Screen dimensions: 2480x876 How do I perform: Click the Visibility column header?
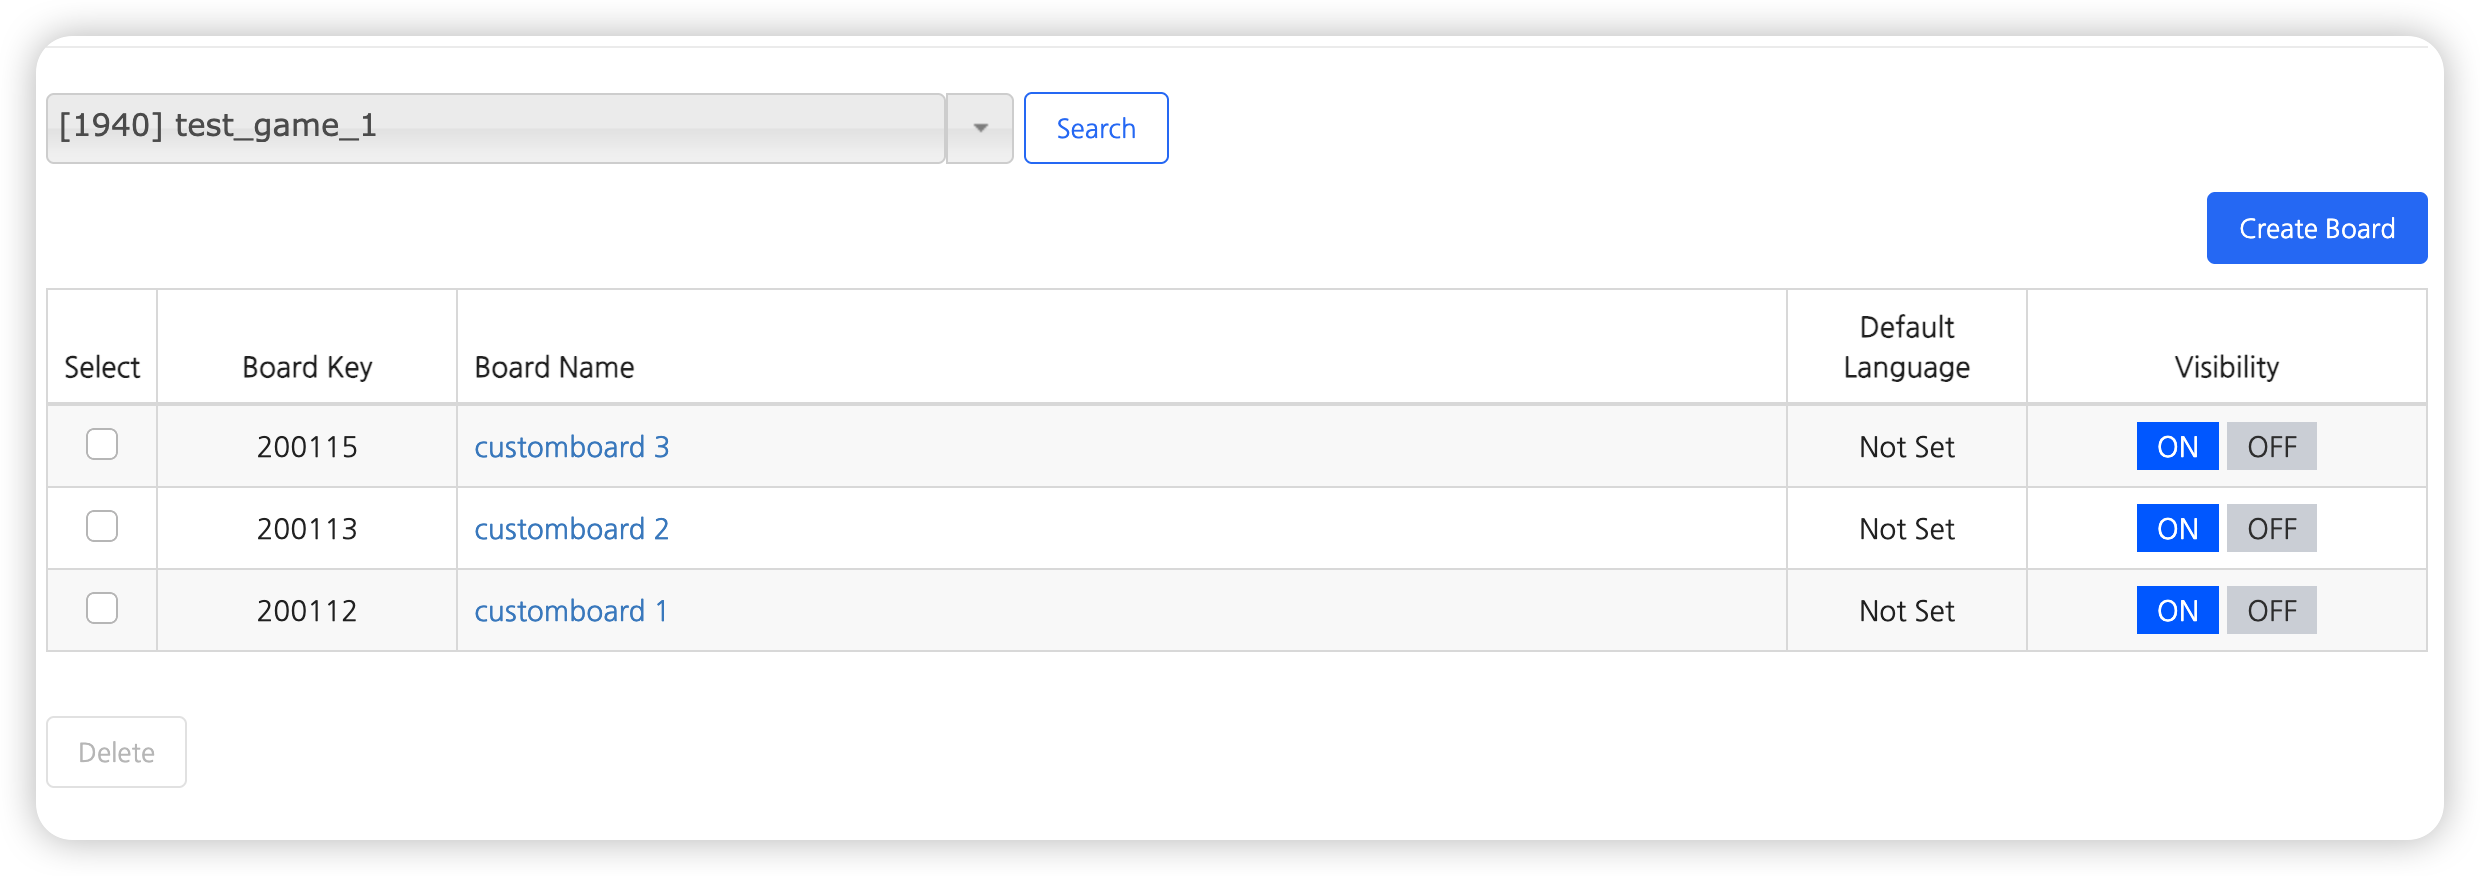point(2226,367)
